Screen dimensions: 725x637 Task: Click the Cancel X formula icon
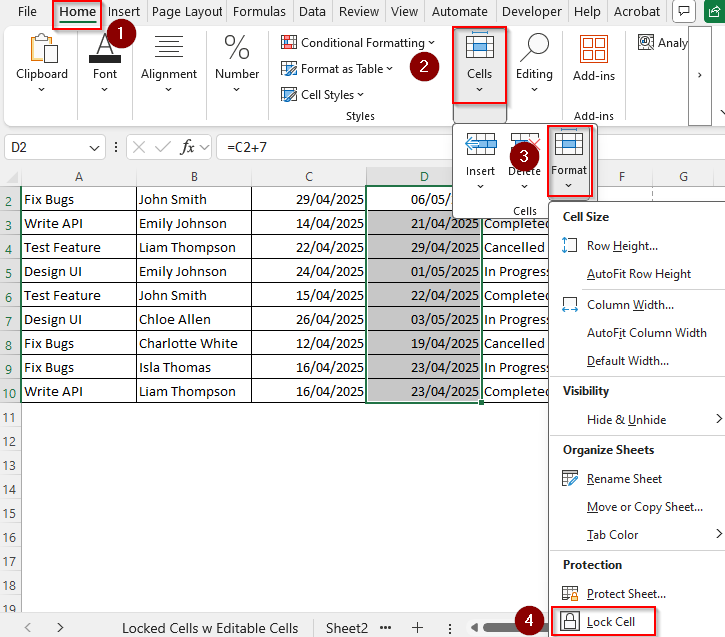click(x=139, y=147)
